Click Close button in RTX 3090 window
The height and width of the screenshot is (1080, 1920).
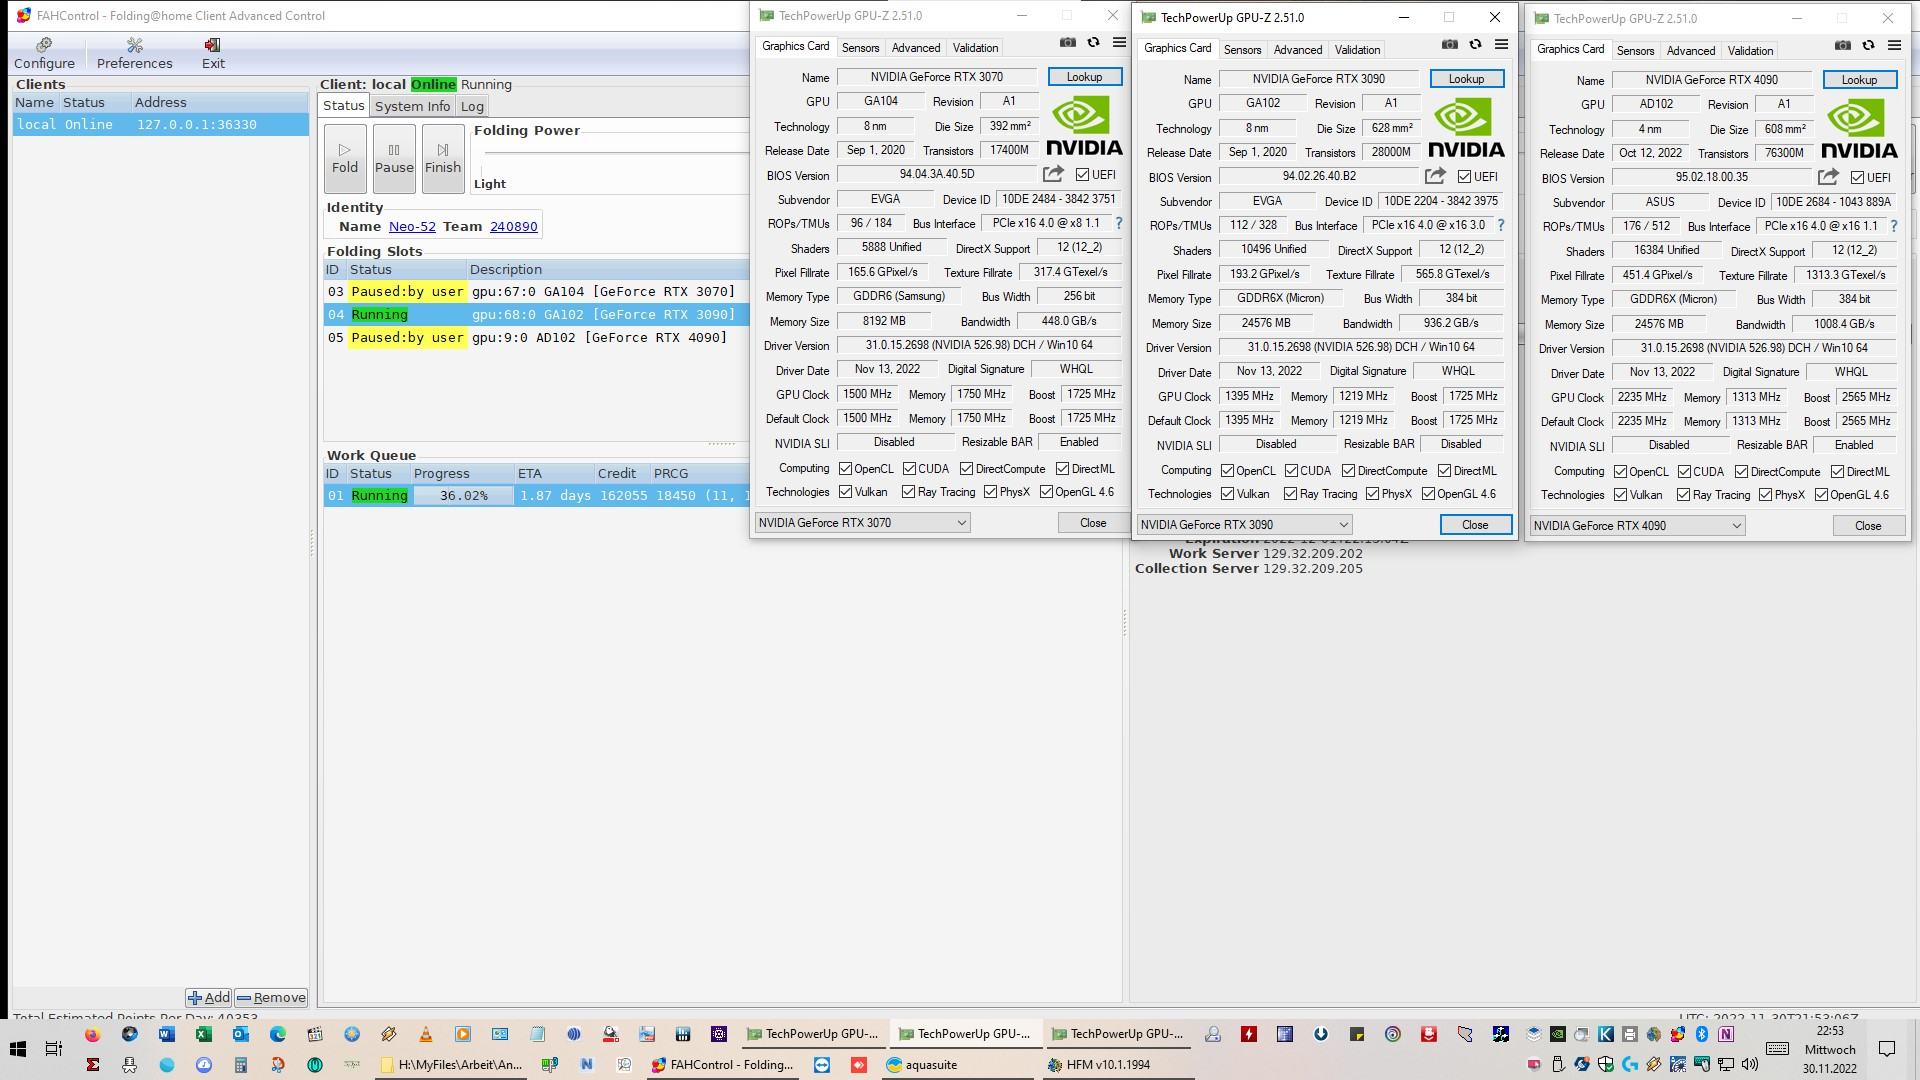tap(1475, 525)
